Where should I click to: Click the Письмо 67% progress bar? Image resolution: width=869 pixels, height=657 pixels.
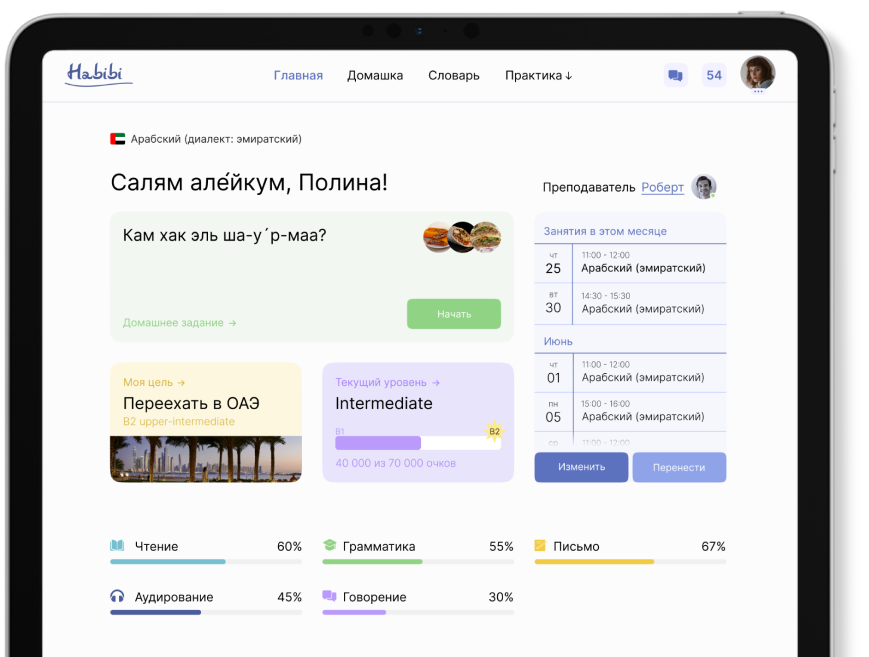pos(630,562)
